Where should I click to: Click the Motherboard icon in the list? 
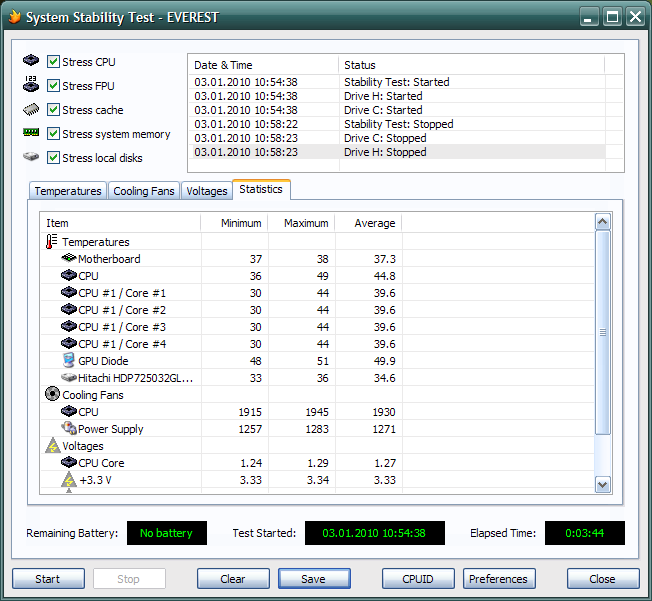coord(69,259)
